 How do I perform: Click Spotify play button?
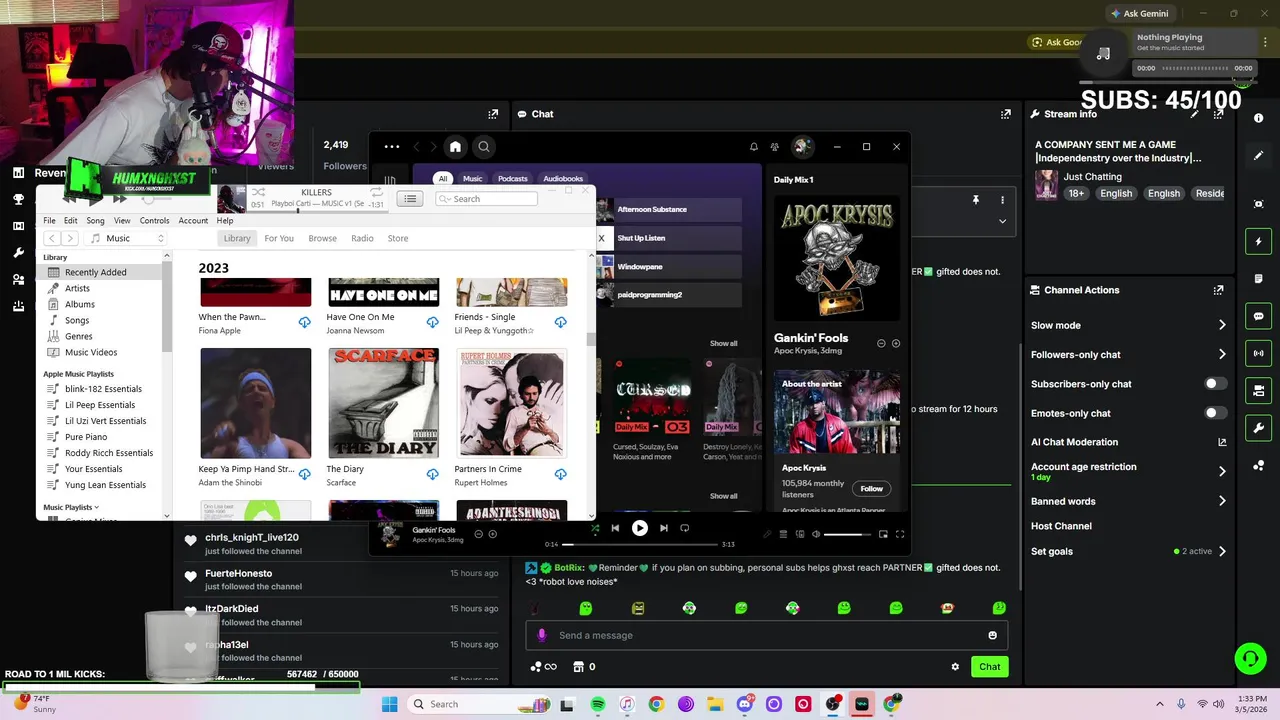pos(640,528)
